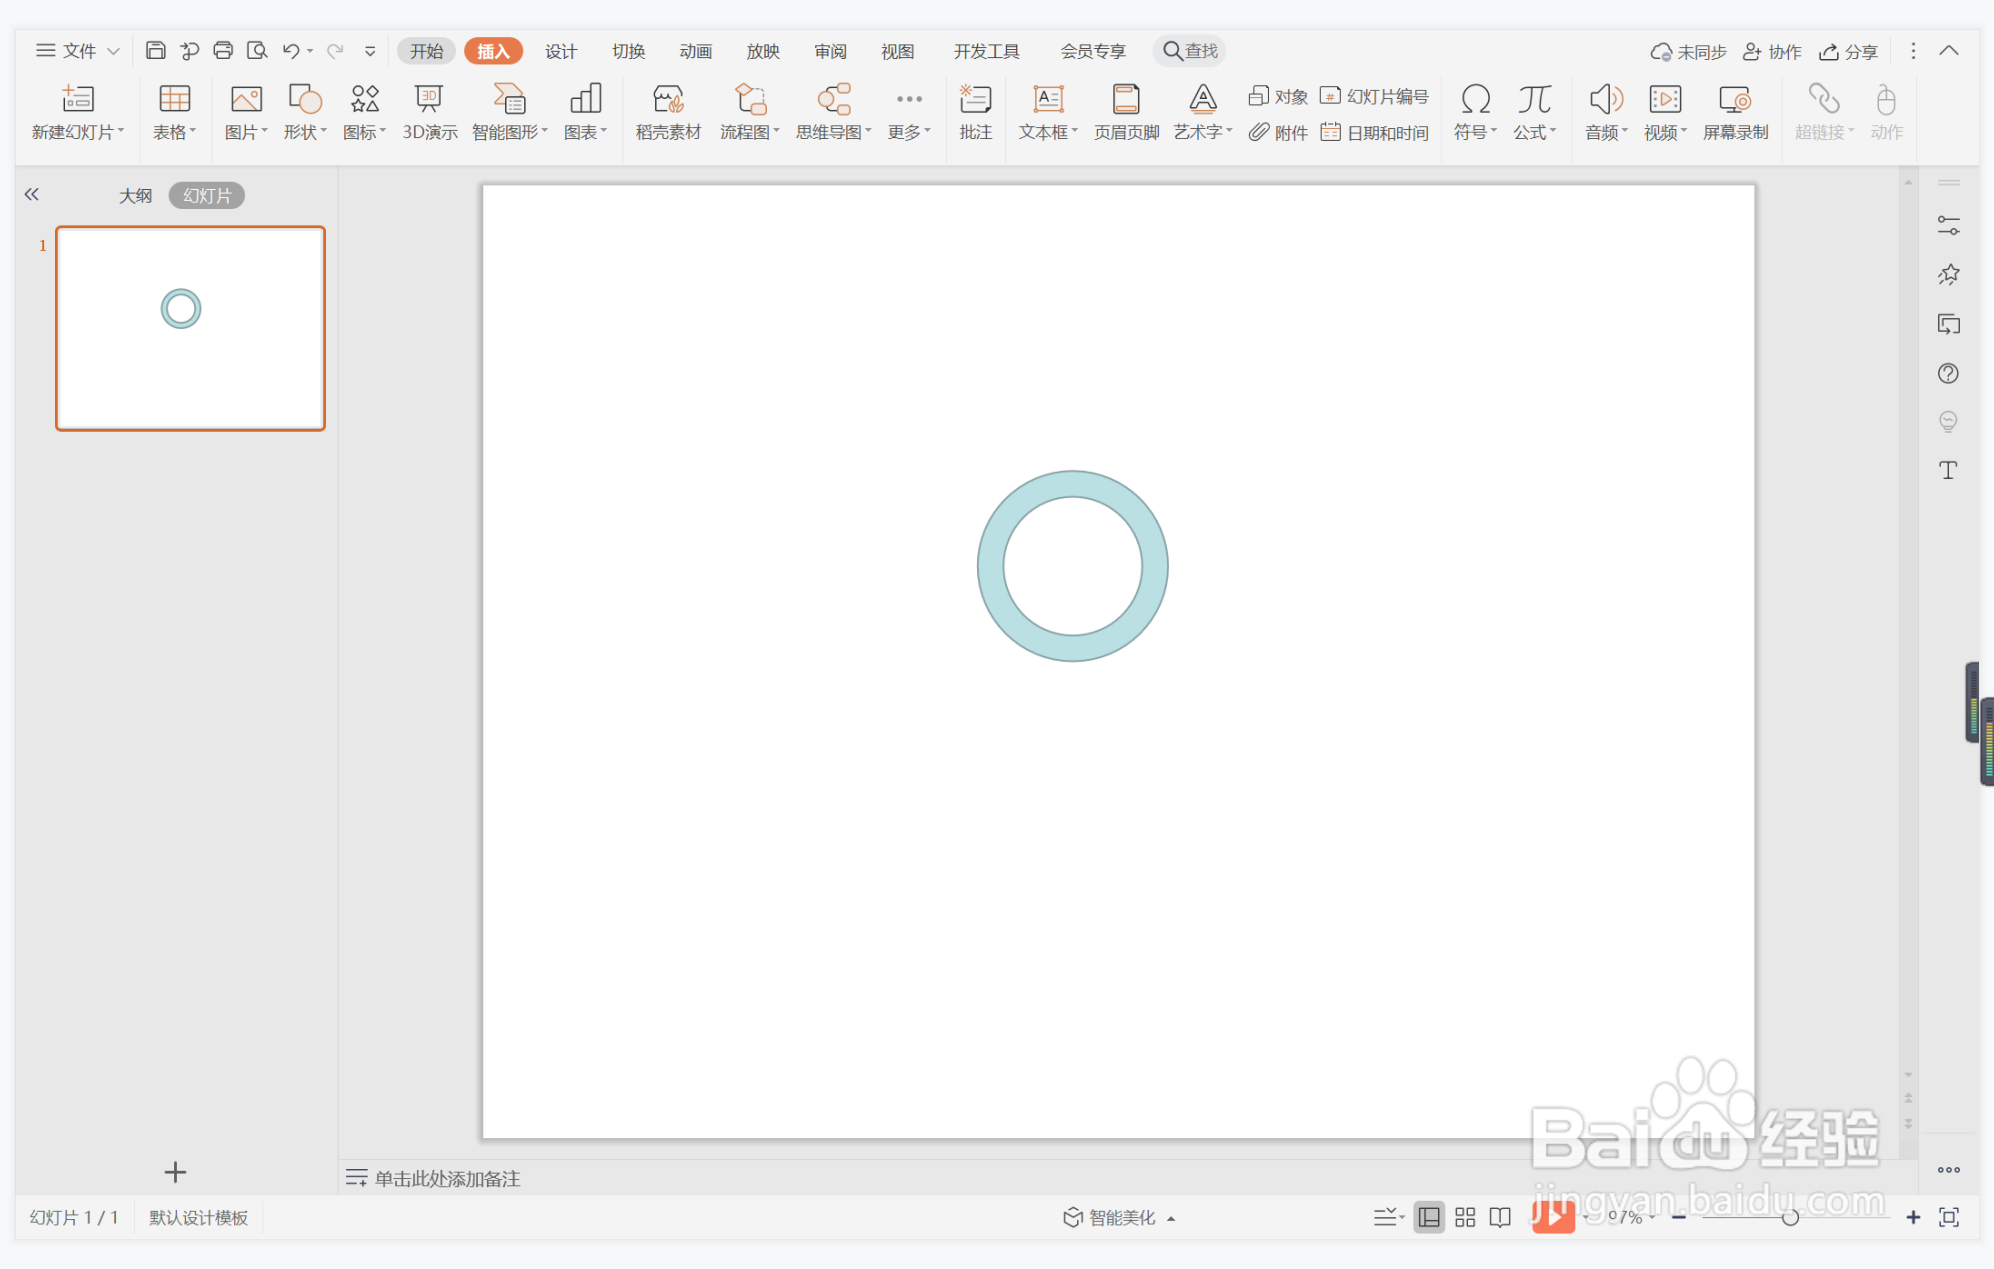Select slide 1 thumbnail
The image size is (1994, 1269).
tap(190, 329)
